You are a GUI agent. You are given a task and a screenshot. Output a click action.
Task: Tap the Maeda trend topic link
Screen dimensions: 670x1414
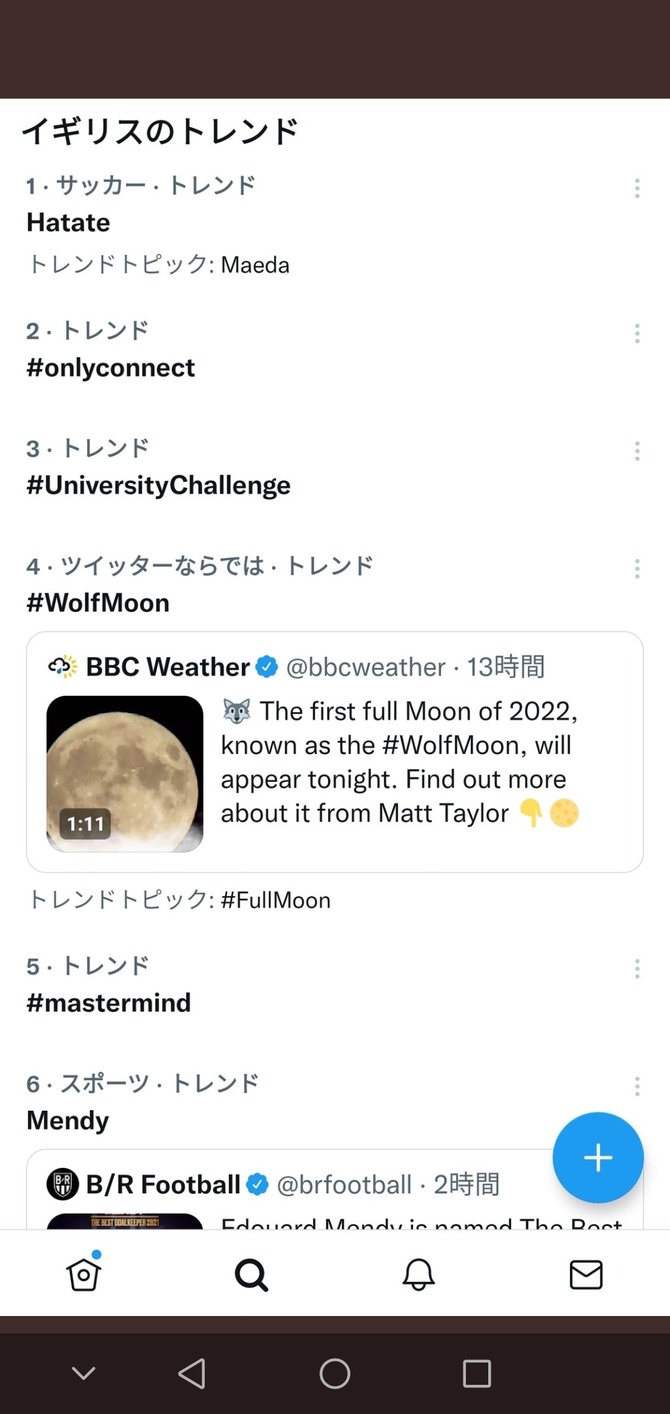(x=255, y=265)
